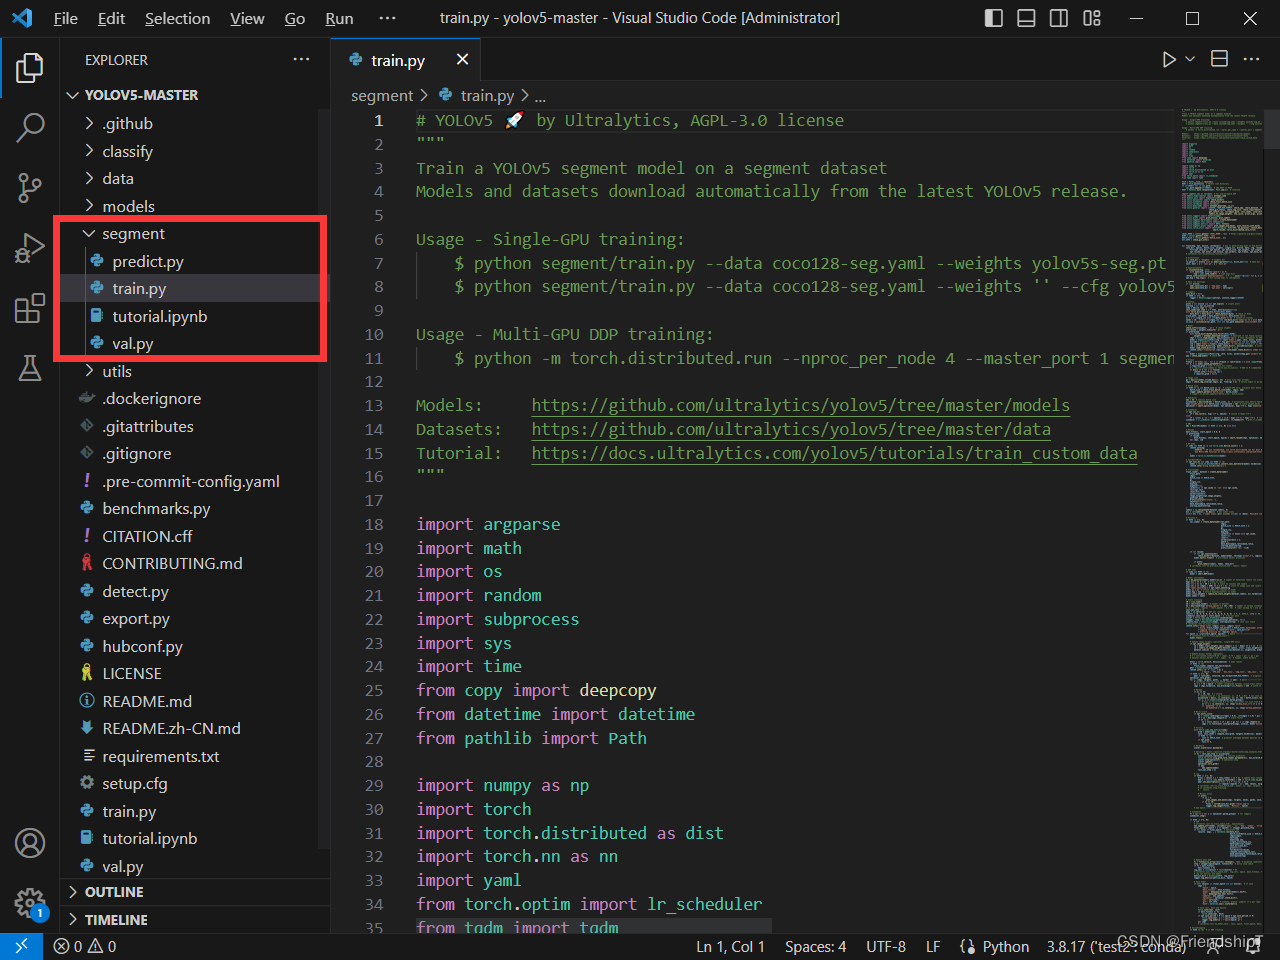The height and width of the screenshot is (960, 1280).
Task: Open Explorer Views and More Actions ellipsis
Action: click(x=301, y=60)
